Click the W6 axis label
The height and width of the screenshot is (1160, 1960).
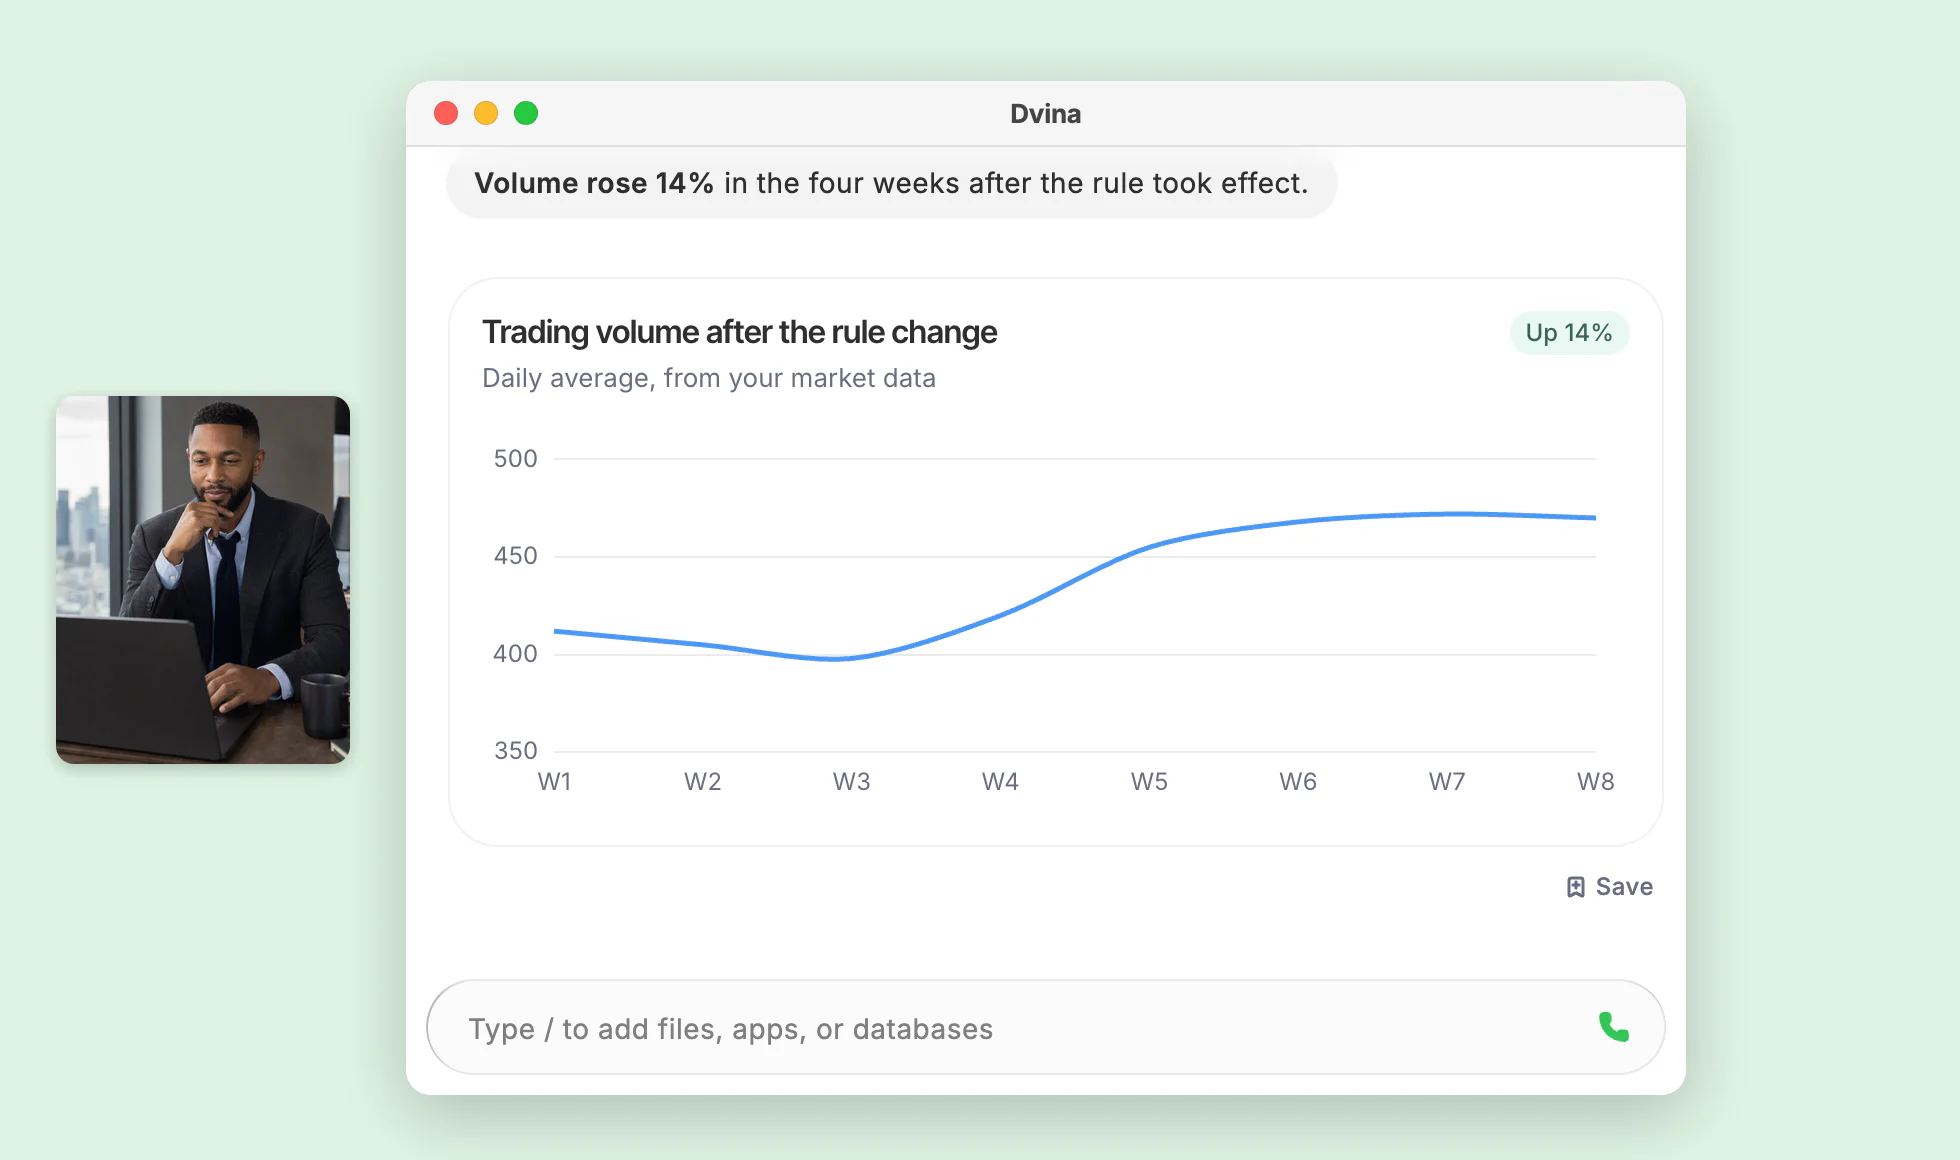(1298, 782)
